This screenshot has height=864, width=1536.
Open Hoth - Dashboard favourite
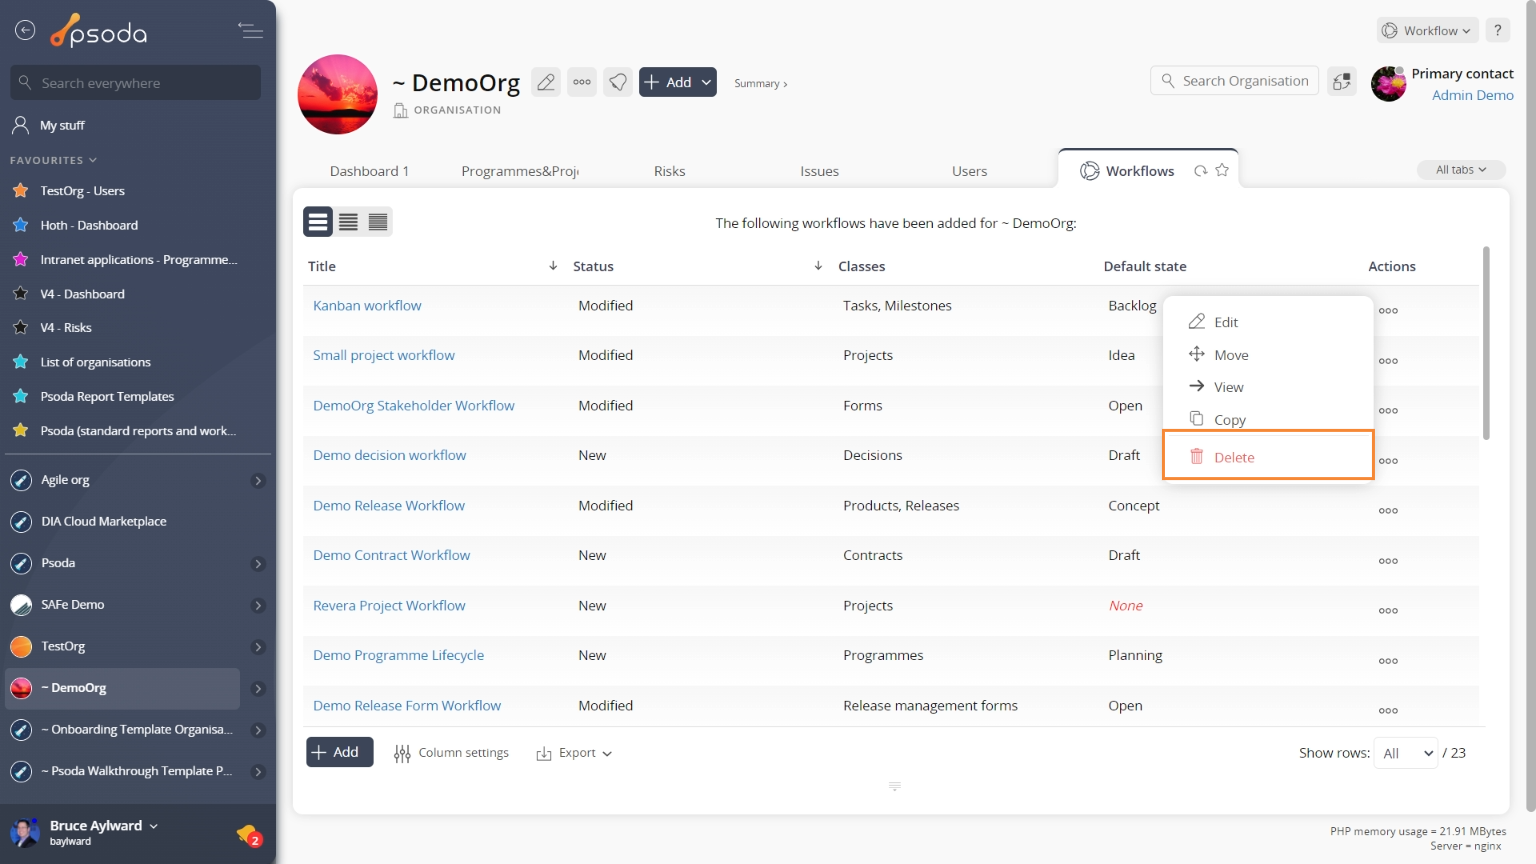[x=89, y=225]
